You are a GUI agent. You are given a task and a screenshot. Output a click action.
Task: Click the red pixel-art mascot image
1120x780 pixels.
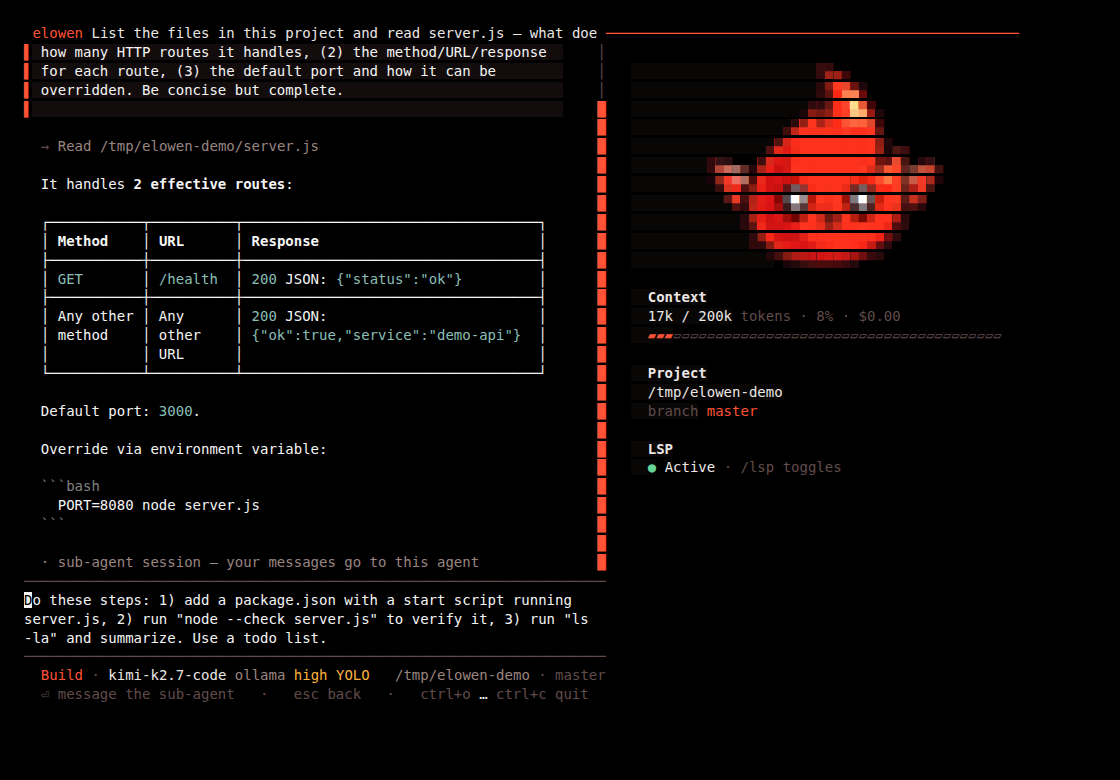825,166
